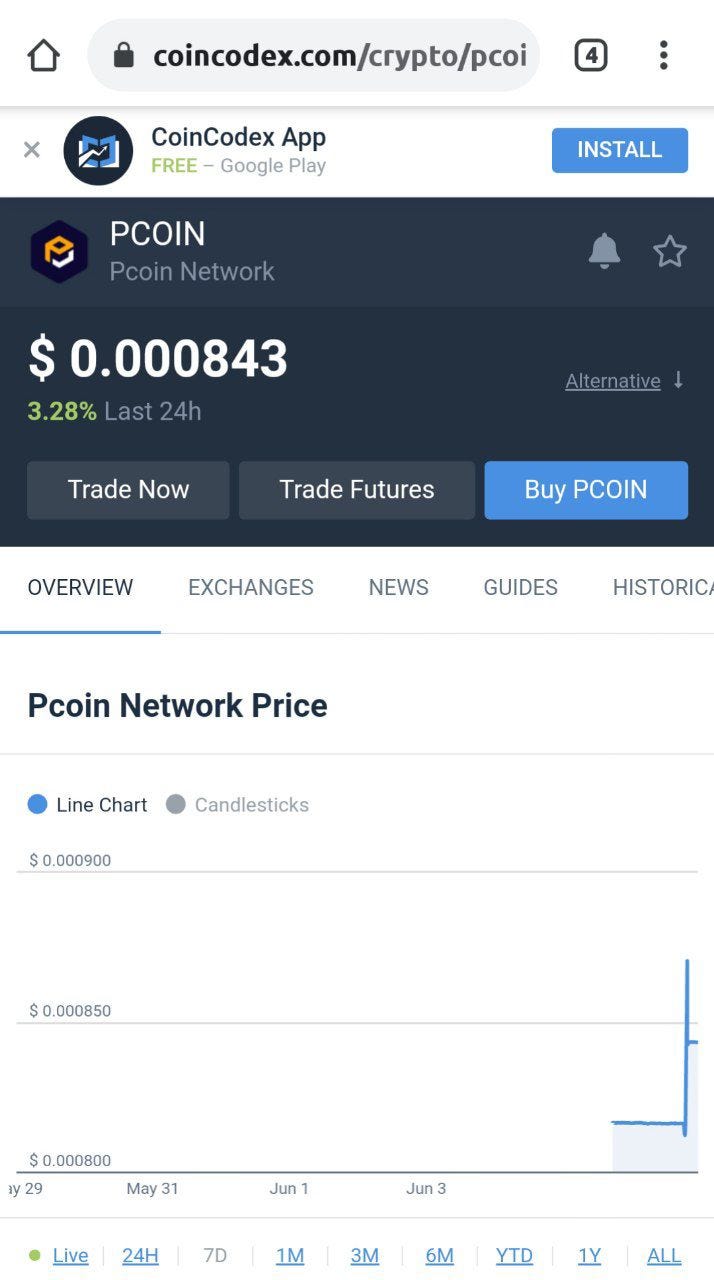This screenshot has width=714, height=1280.
Task: Open the Alternative currency dropdown
Action: pyautogui.click(x=612, y=381)
